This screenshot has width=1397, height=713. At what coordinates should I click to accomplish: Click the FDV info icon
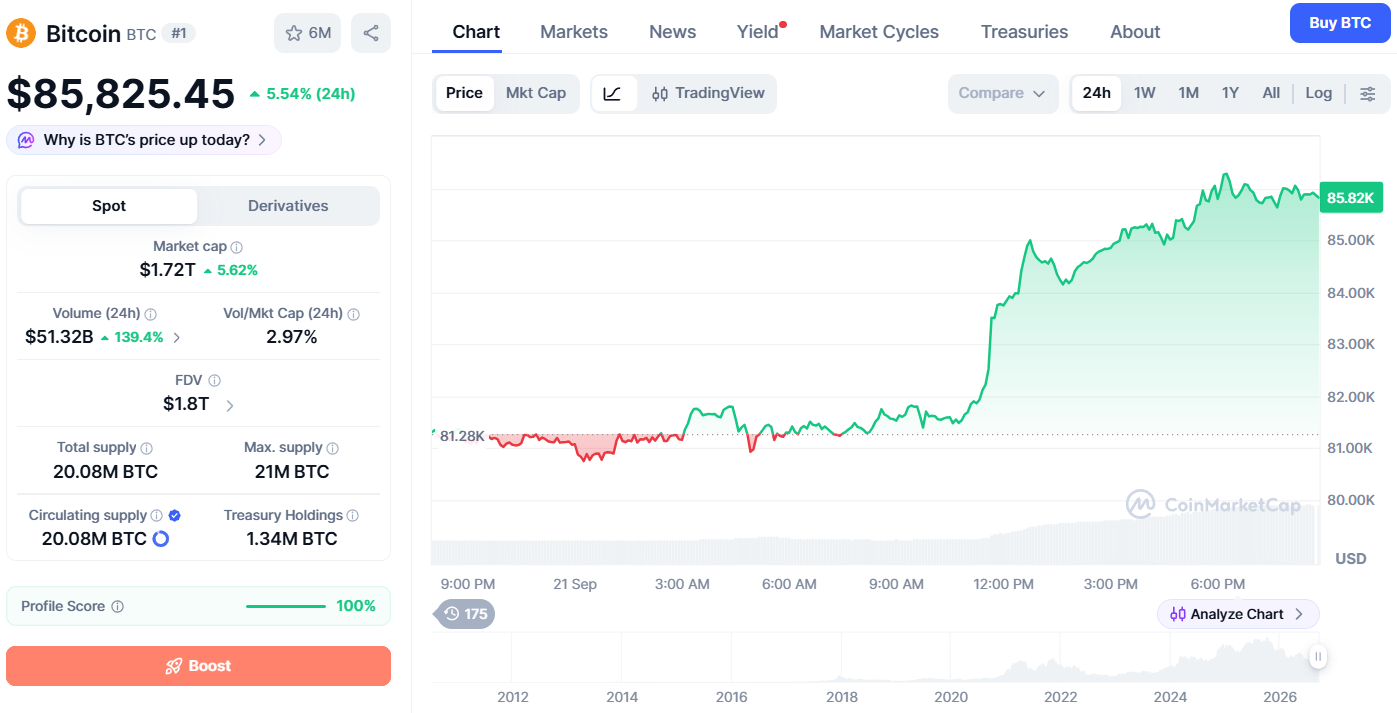coord(214,381)
